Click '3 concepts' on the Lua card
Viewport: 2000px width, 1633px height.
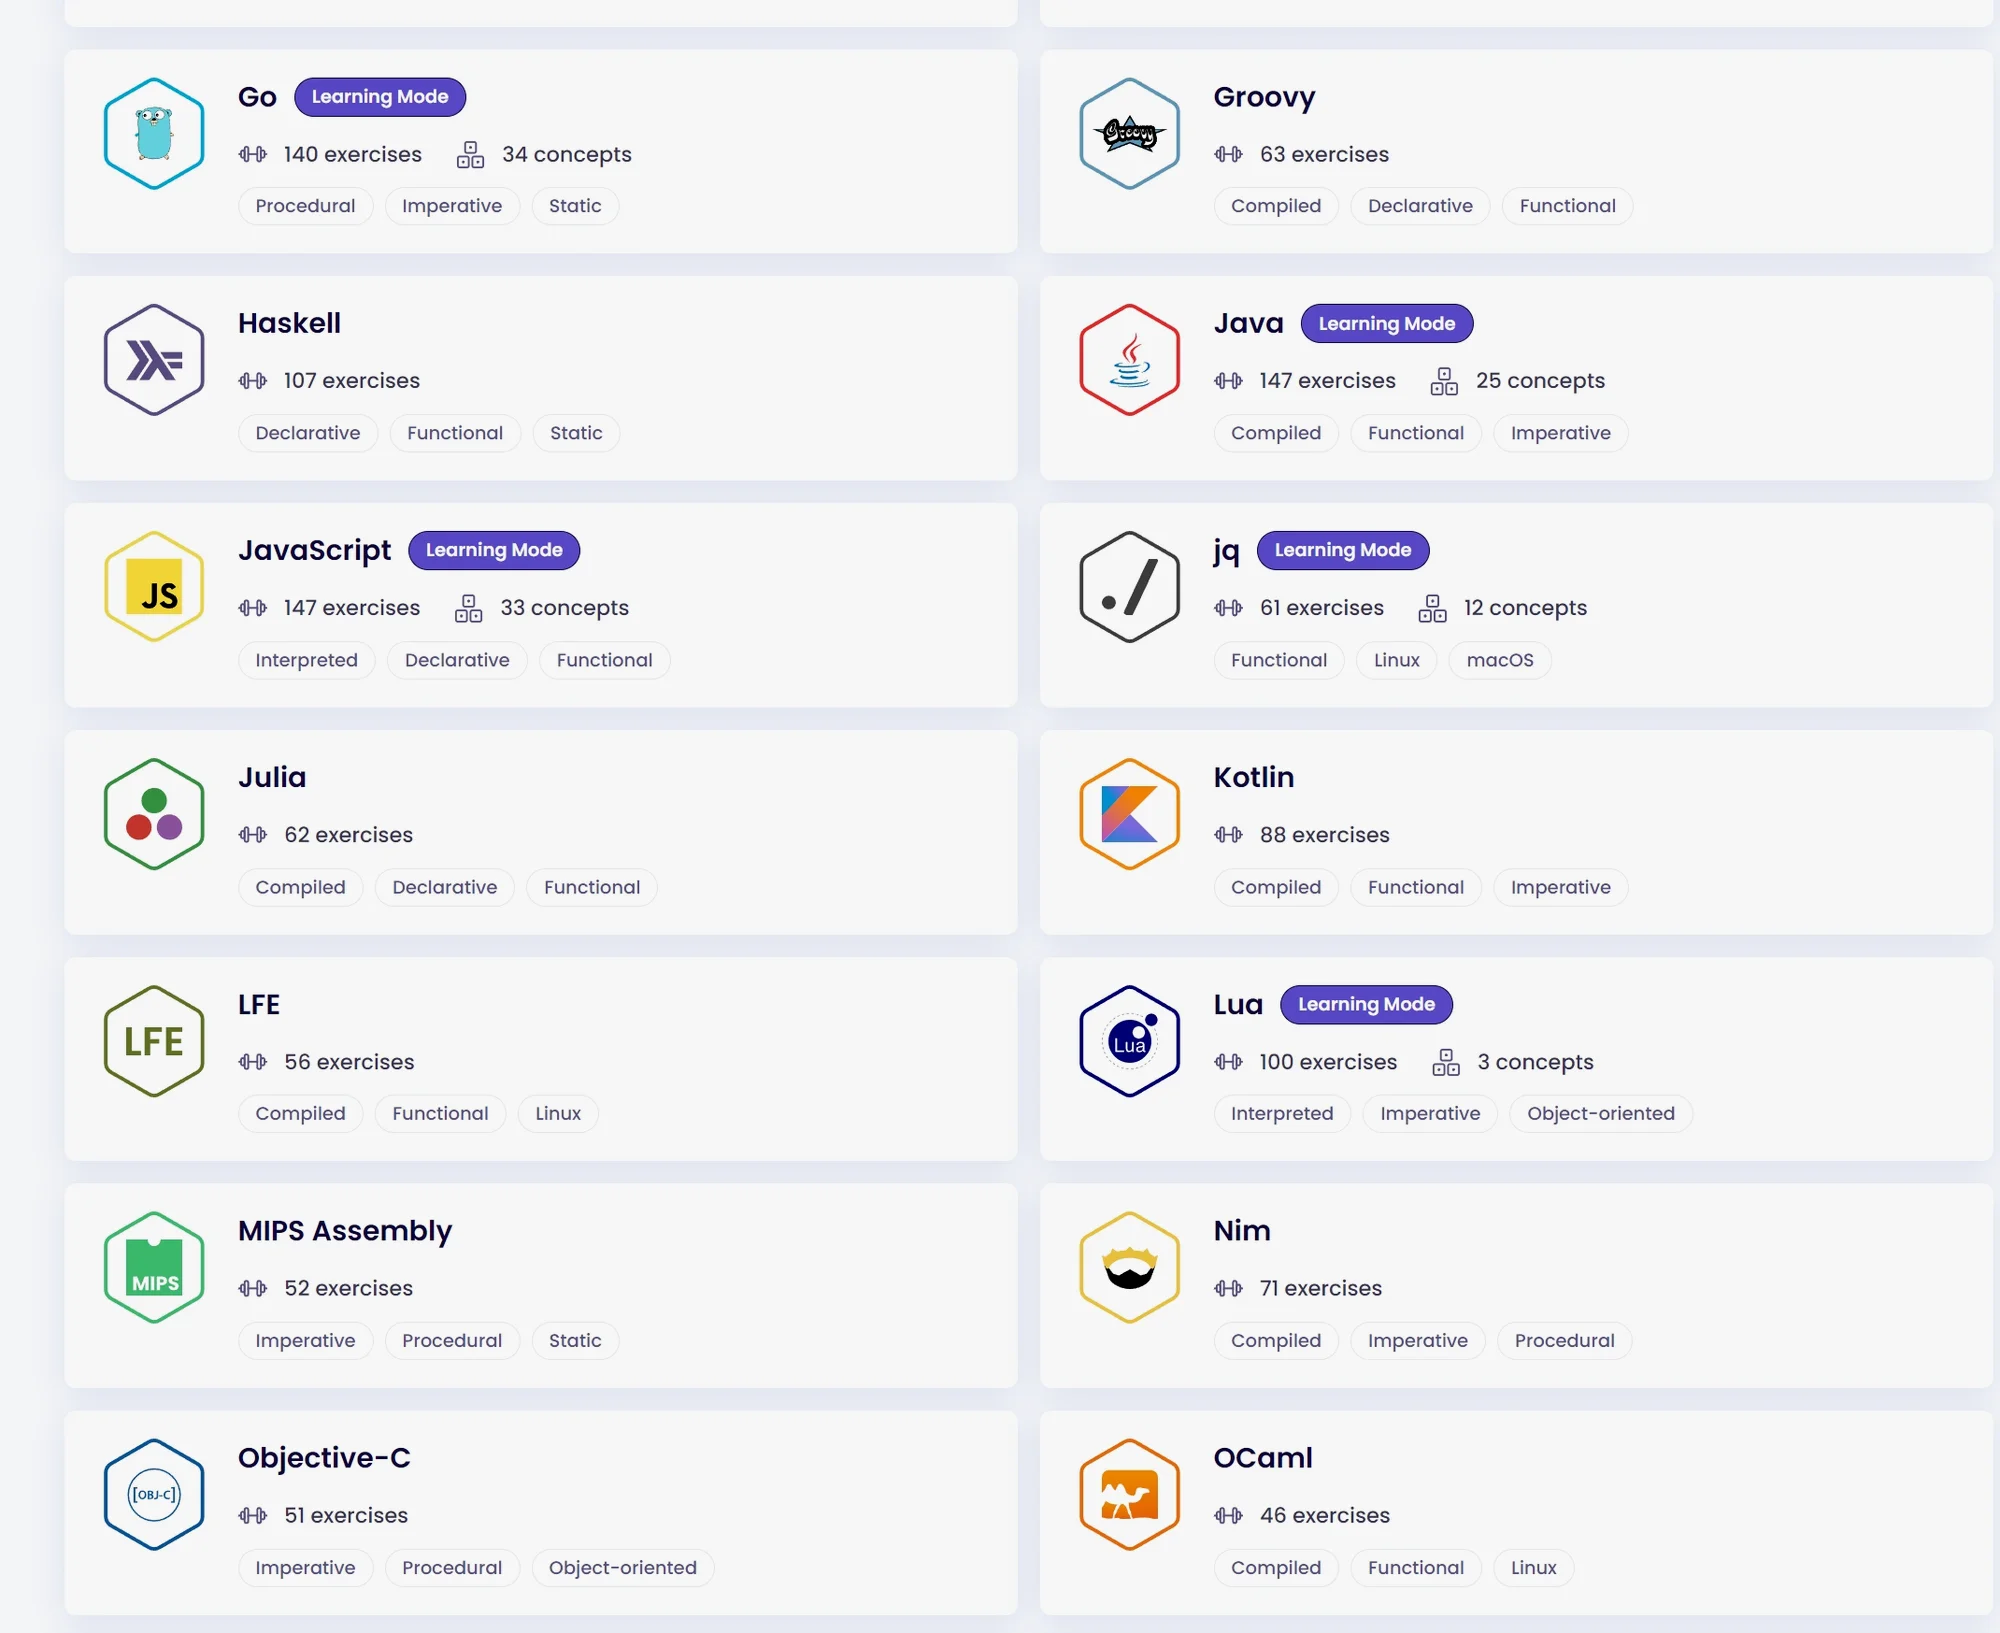click(1535, 1062)
